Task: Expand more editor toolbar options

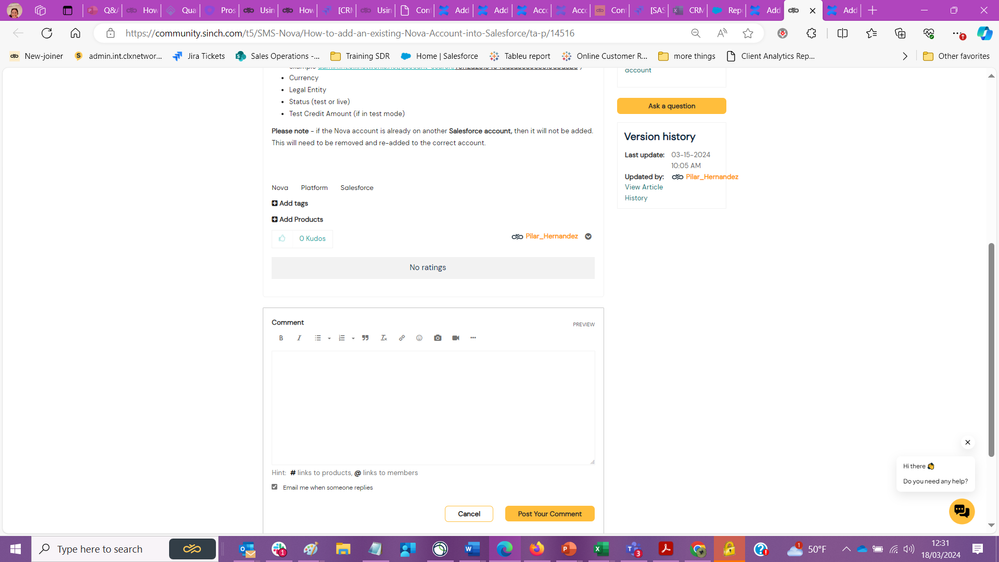Action: (473, 338)
